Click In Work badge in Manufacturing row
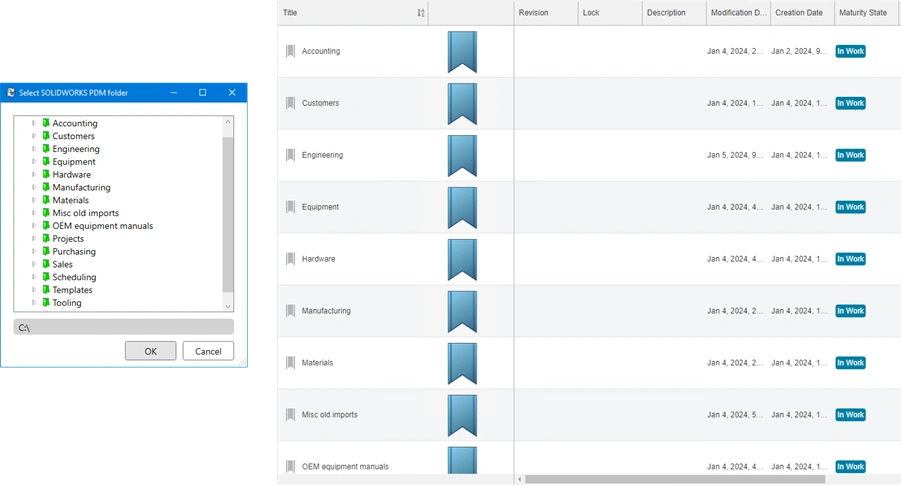Image resolution: width=901 pixels, height=486 pixels. point(850,311)
